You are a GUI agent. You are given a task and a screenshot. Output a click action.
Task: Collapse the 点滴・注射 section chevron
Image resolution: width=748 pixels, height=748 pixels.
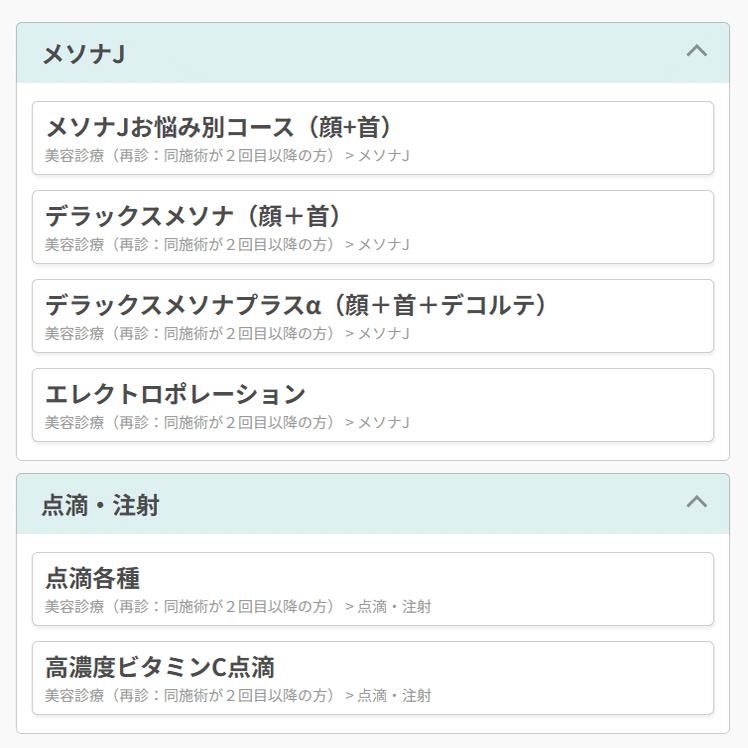pos(696,502)
